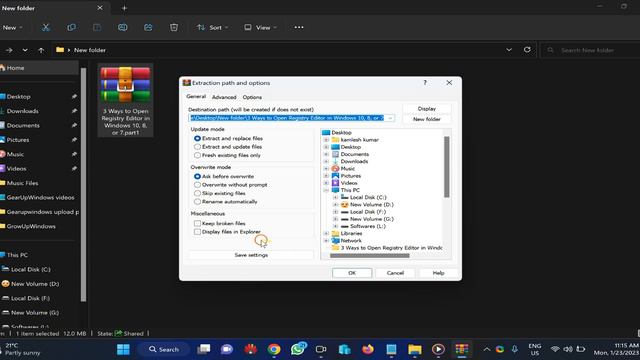The height and width of the screenshot is (360, 640).
Task: Click the Delete trash icon in Explorer toolbar
Action: (x=174, y=27)
